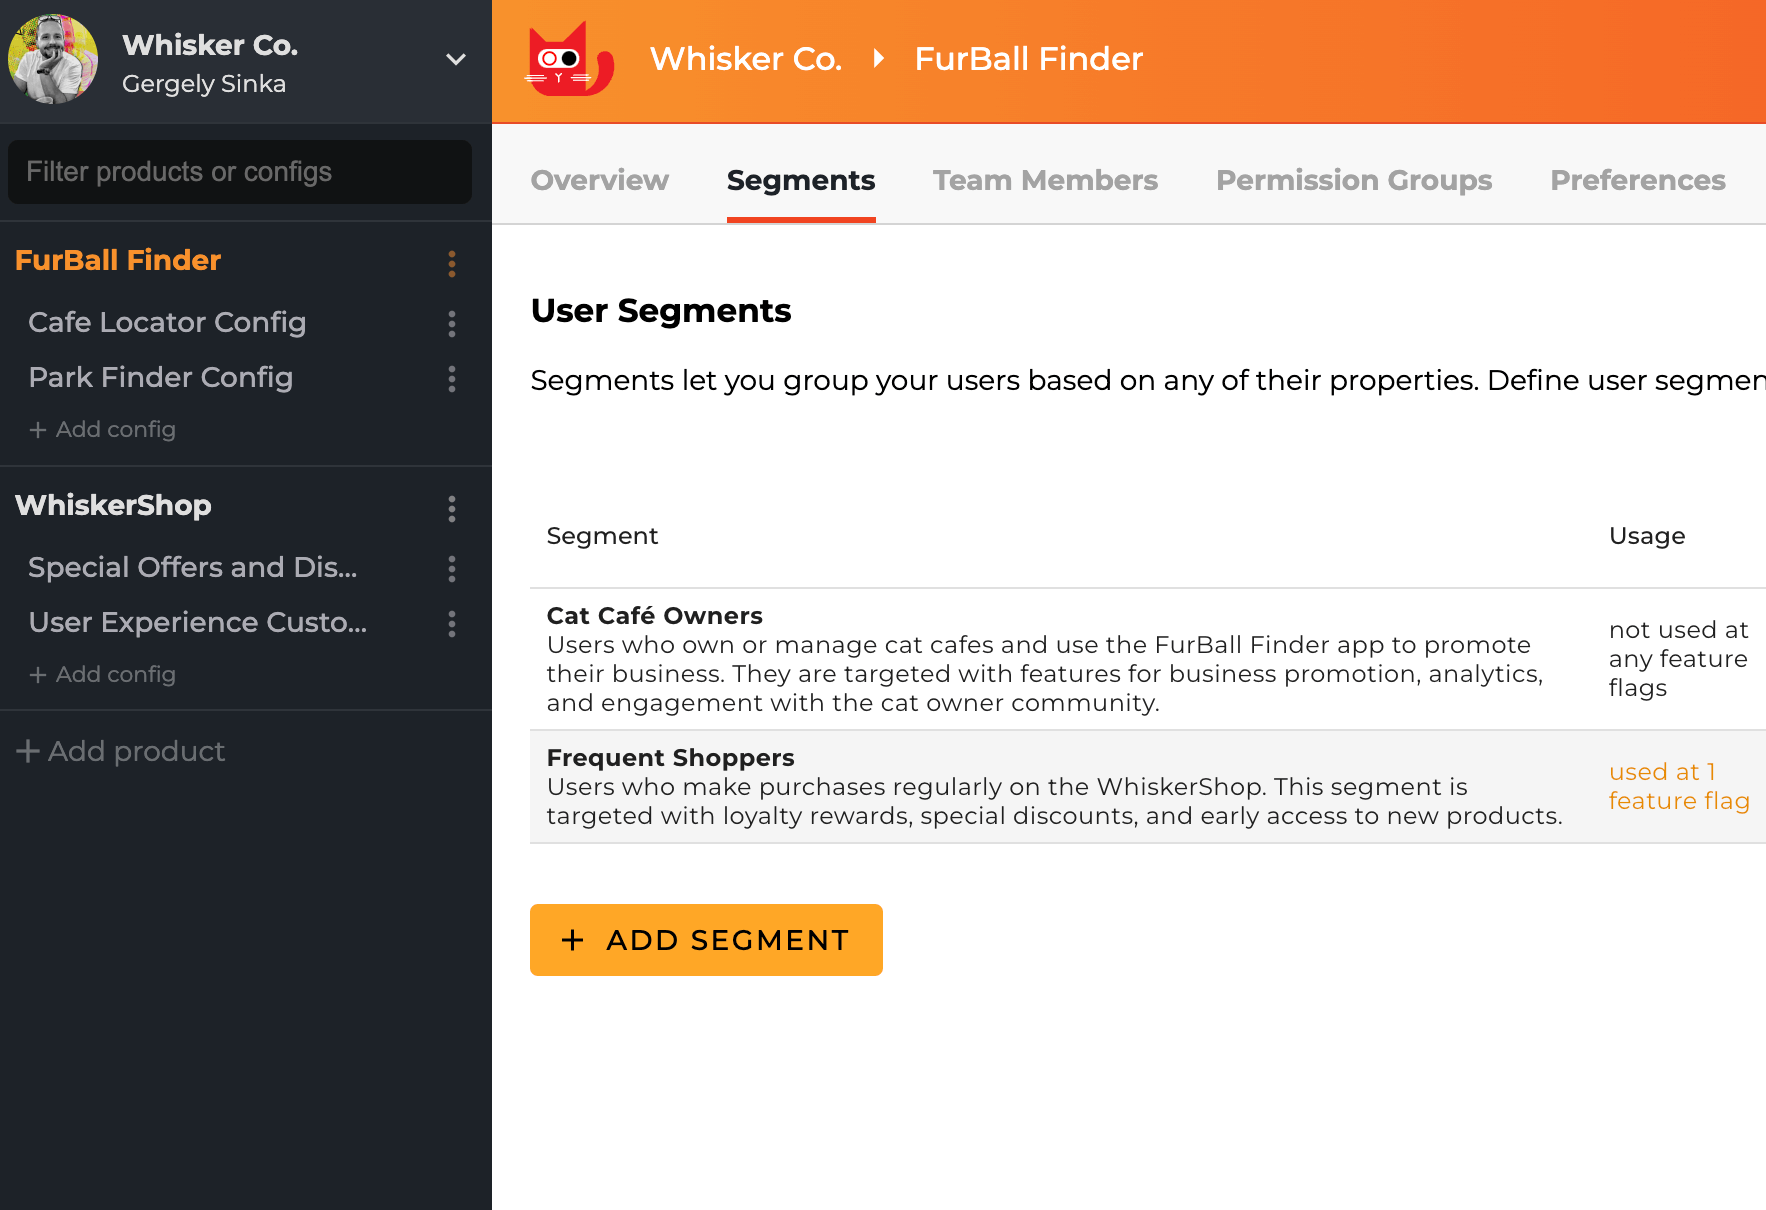Viewport: 1766px width, 1210px height.
Task: Add config under FurBall Finder
Action: tap(103, 429)
